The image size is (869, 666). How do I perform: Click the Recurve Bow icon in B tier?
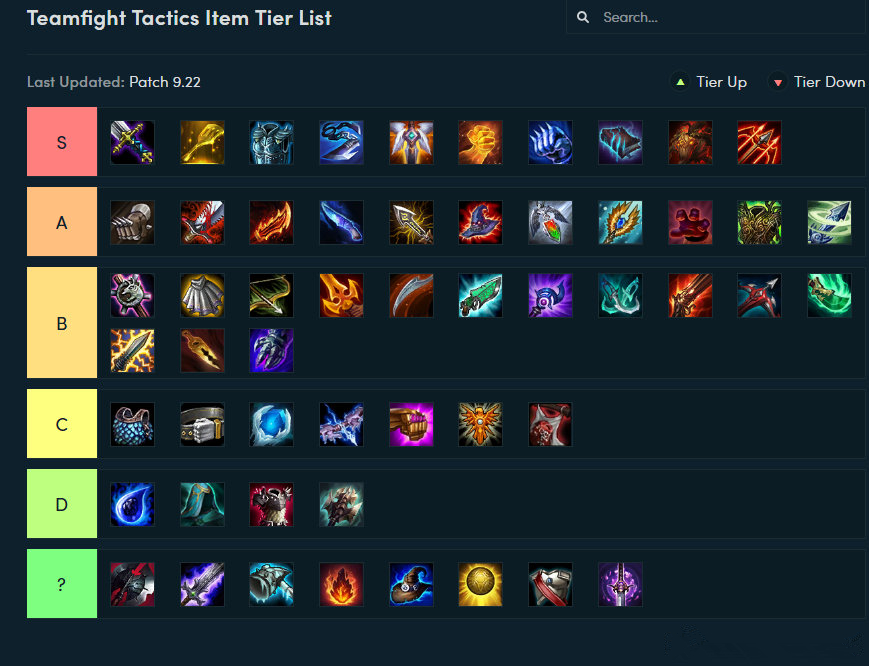(271, 296)
